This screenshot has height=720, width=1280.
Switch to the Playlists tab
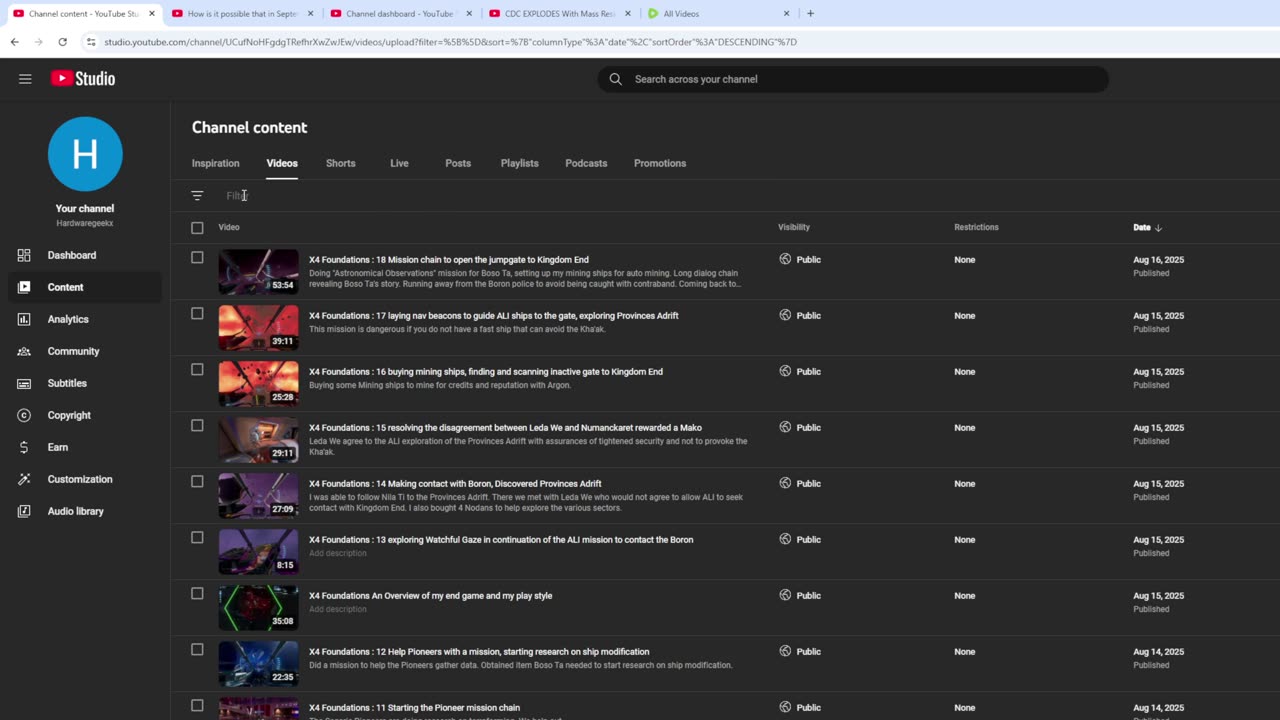point(520,163)
